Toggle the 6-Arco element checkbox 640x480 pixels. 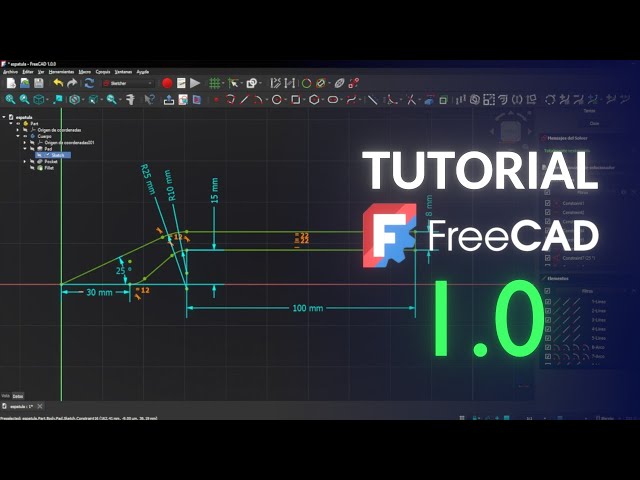[x=548, y=347]
